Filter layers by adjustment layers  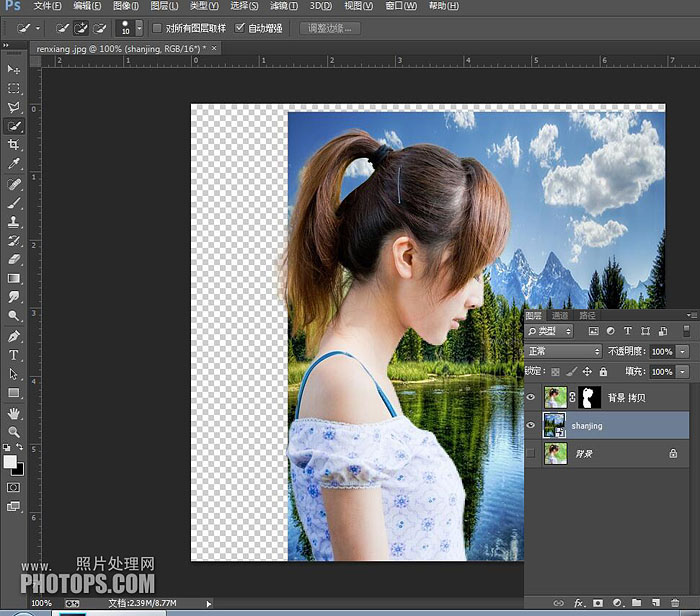611,331
